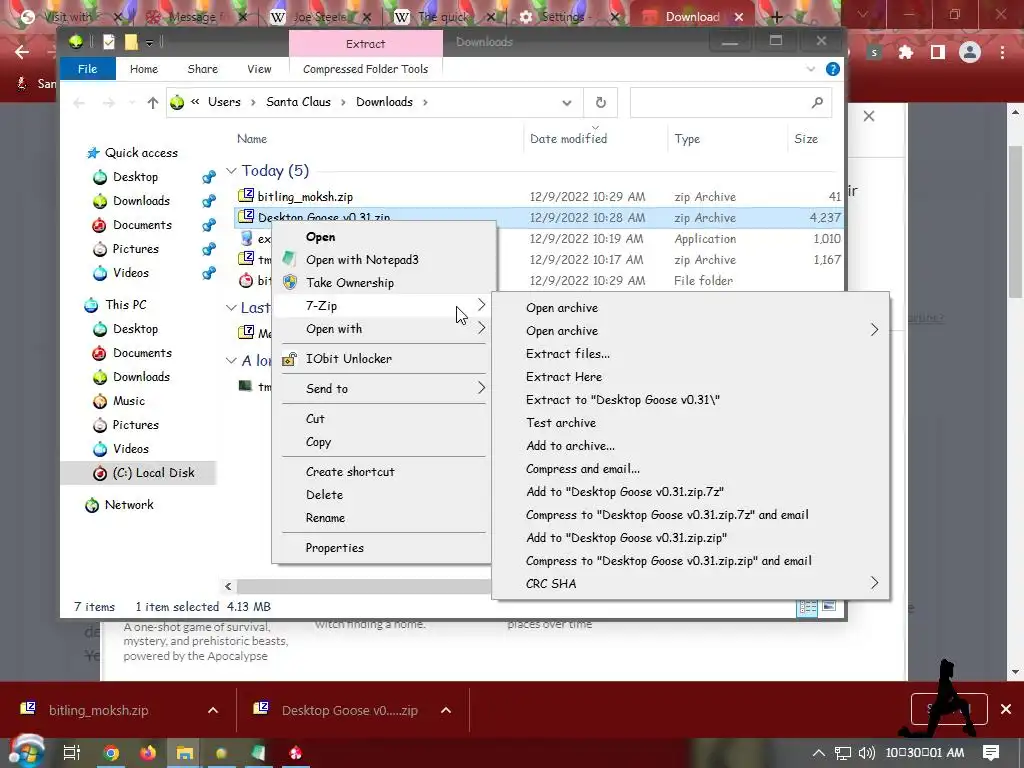Click the Users breadcrumb segment
Viewport: 1024px width, 768px height.
[x=224, y=102]
